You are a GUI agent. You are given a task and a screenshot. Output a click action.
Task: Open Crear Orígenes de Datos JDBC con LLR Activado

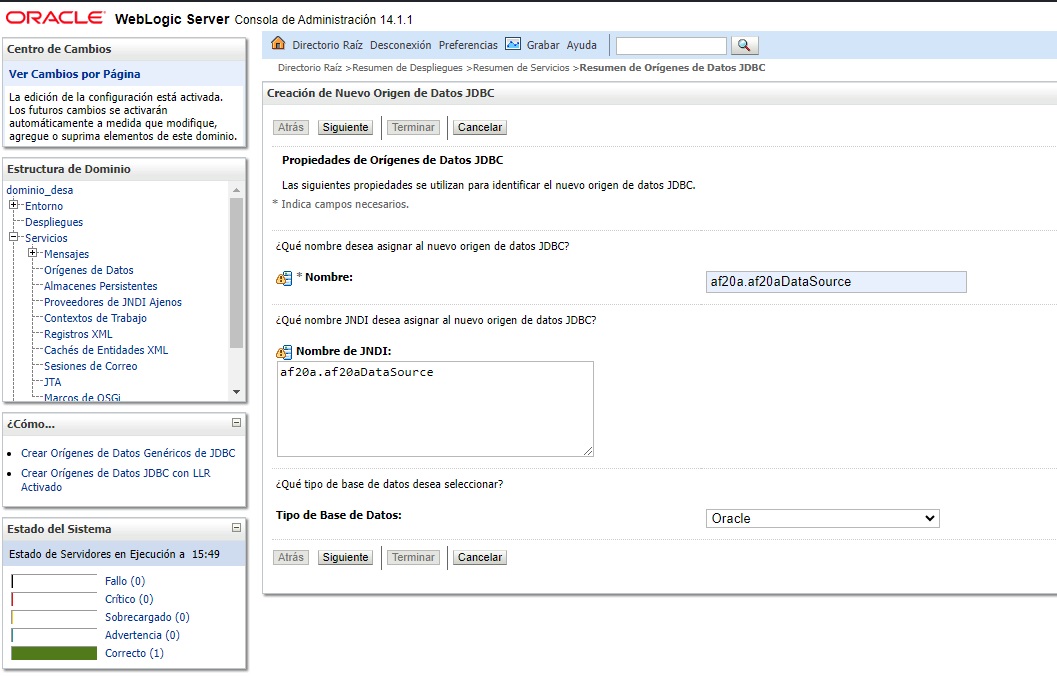(x=115, y=480)
